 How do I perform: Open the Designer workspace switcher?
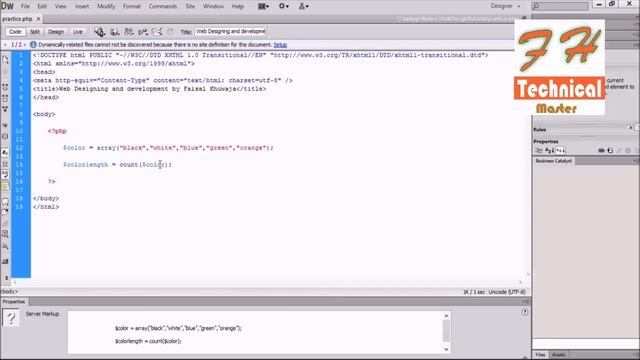pos(505,6)
